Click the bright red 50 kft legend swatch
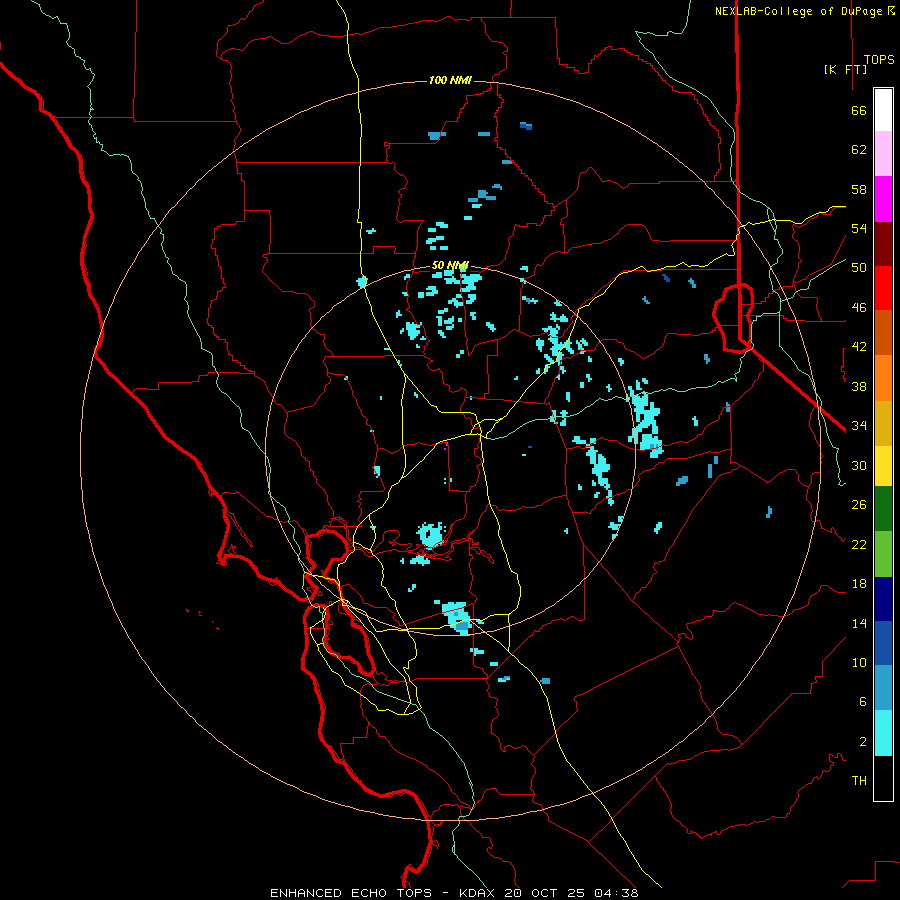The image size is (900, 900). 883,288
